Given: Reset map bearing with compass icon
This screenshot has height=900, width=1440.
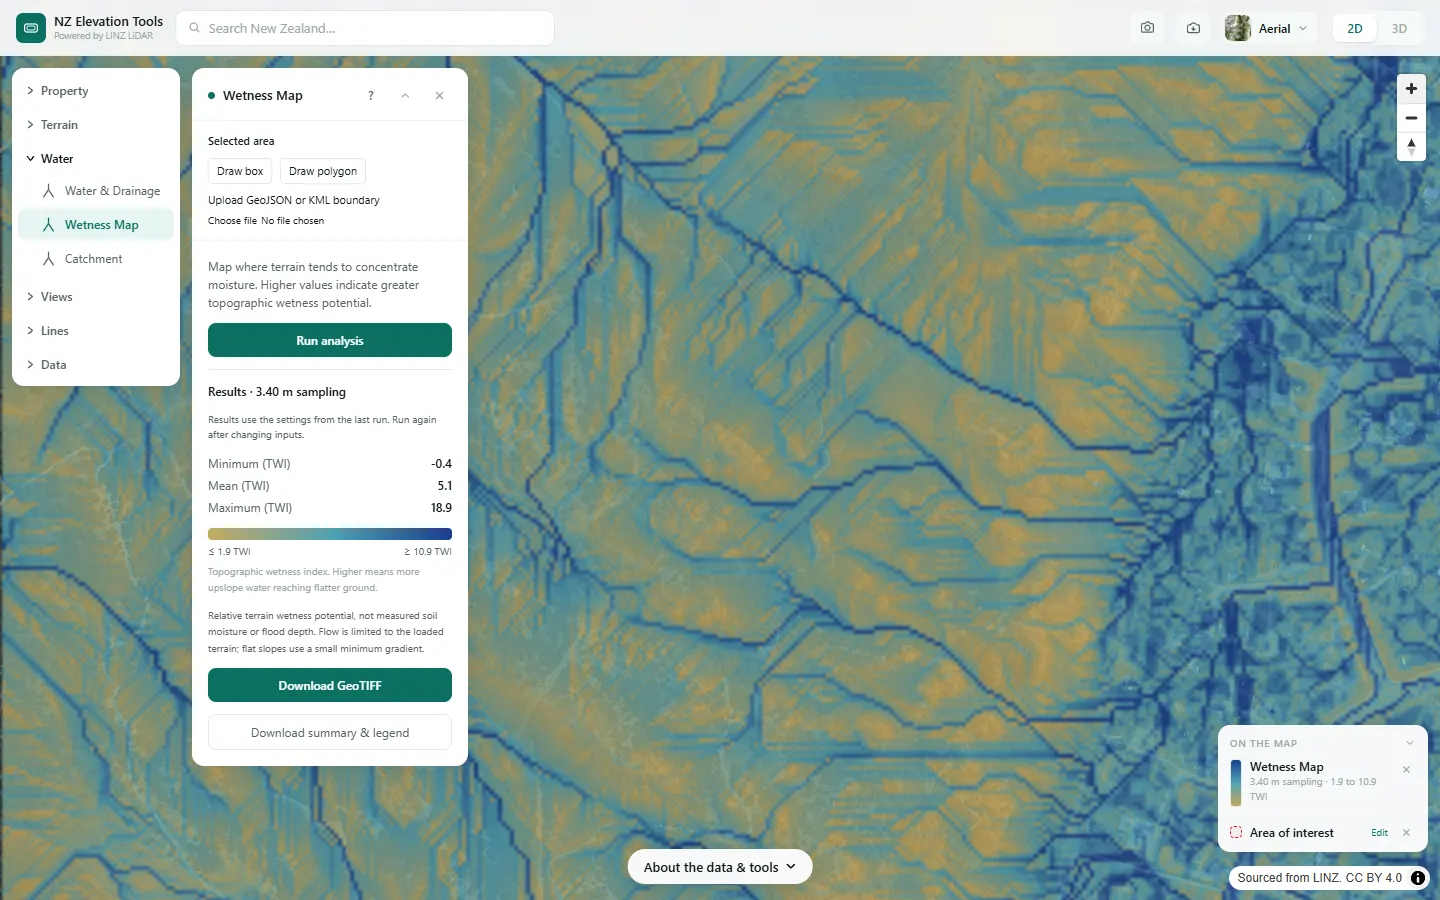Looking at the screenshot, I should pos(1411,147).
